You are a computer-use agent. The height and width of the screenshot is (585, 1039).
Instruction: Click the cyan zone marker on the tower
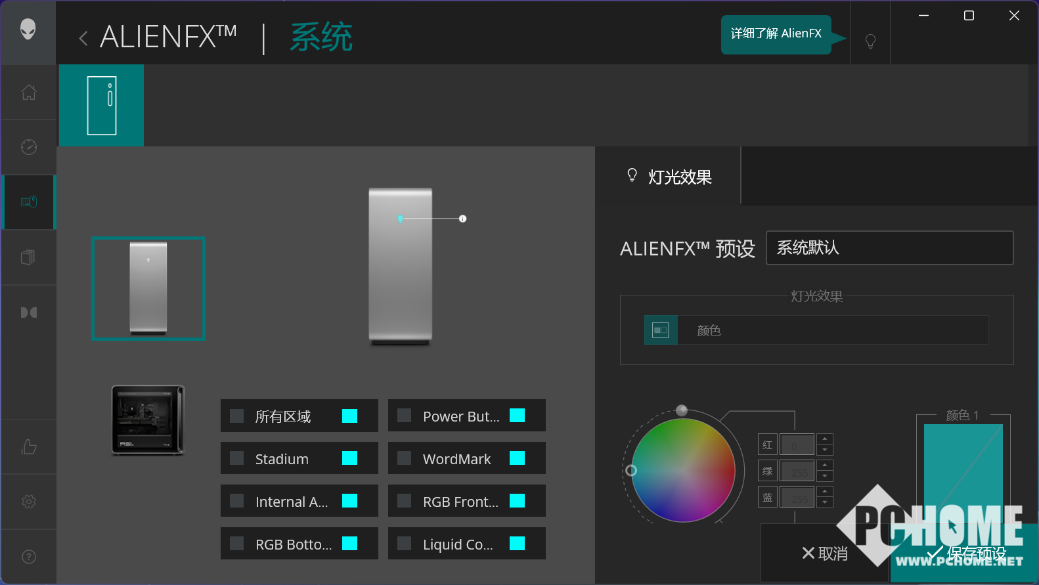tap(400, 219)
